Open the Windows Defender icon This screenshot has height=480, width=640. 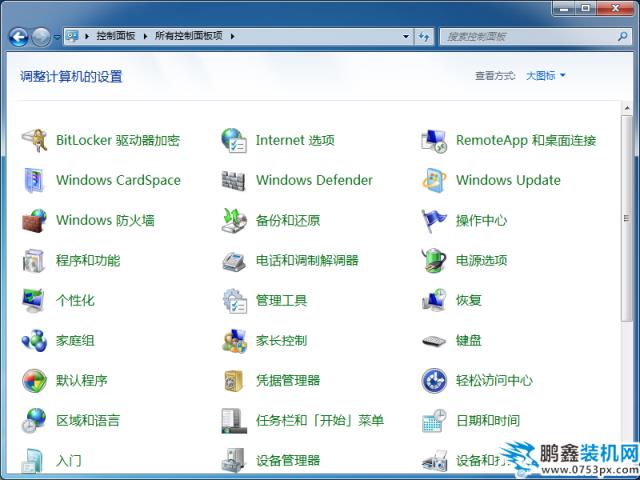[x=234, y=180]
